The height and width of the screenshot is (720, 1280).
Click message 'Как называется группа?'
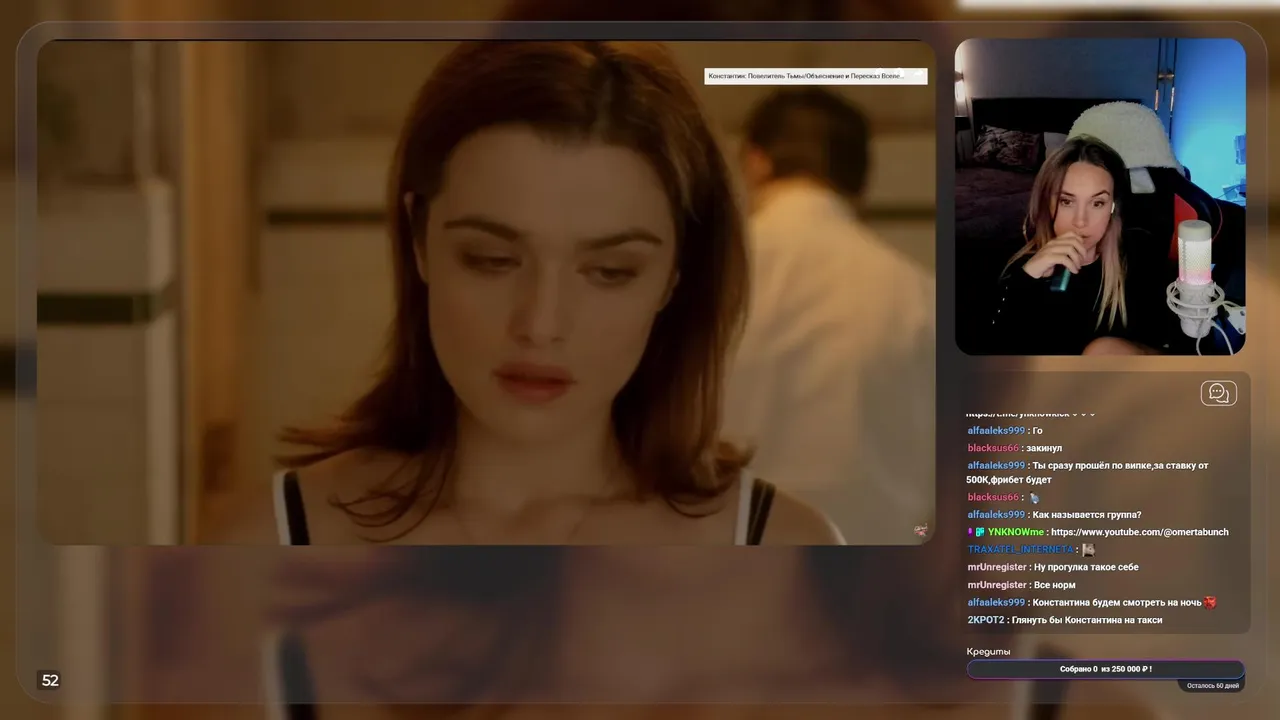point(1087,514)
